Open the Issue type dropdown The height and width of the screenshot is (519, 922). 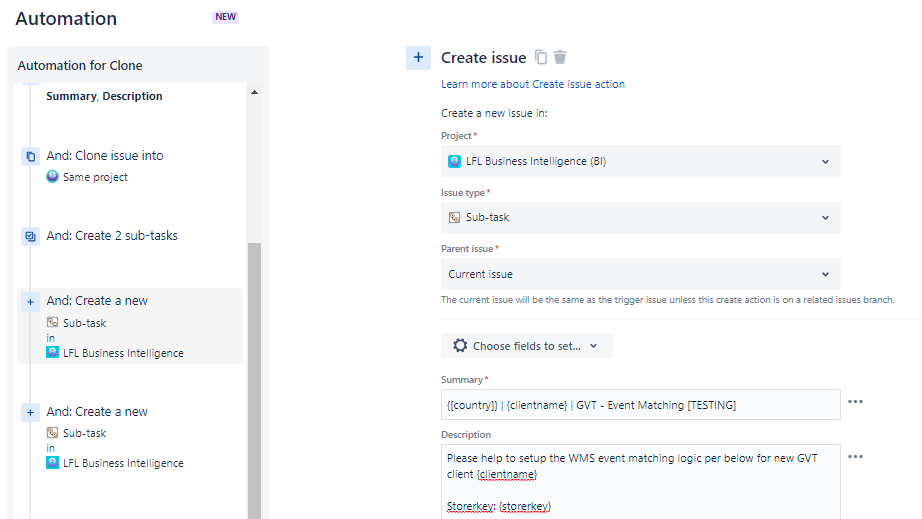(640, 217)
